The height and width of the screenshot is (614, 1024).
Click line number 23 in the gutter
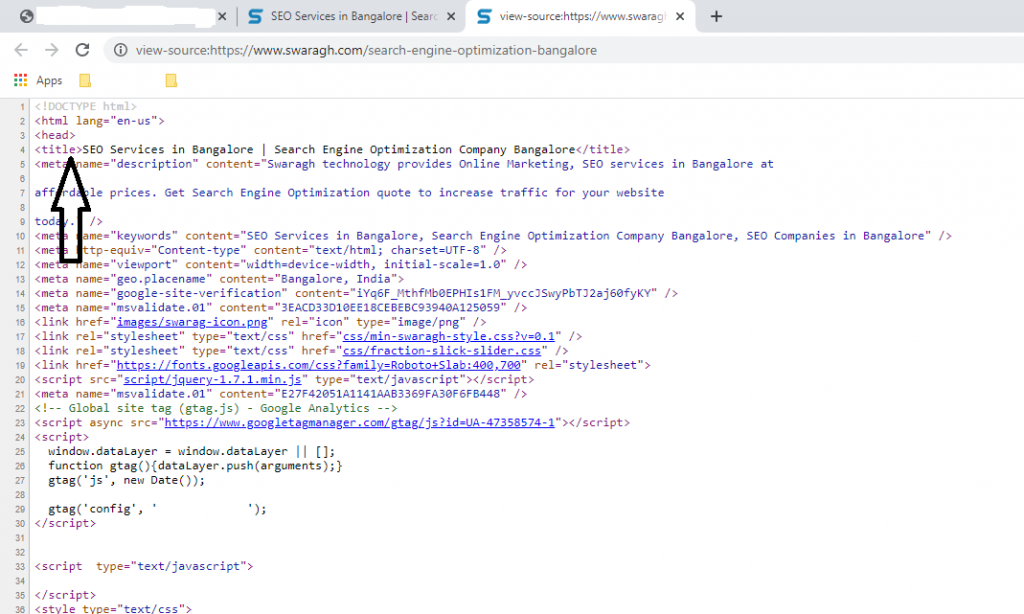pyautogui.click(x=20, y=423)
